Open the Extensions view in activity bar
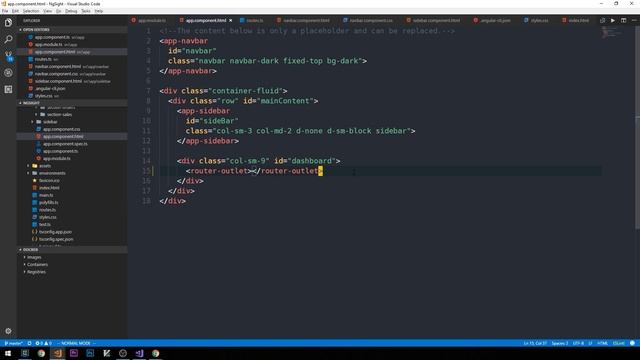This screenshot has height=360, width=640. (x=8, y=89)
